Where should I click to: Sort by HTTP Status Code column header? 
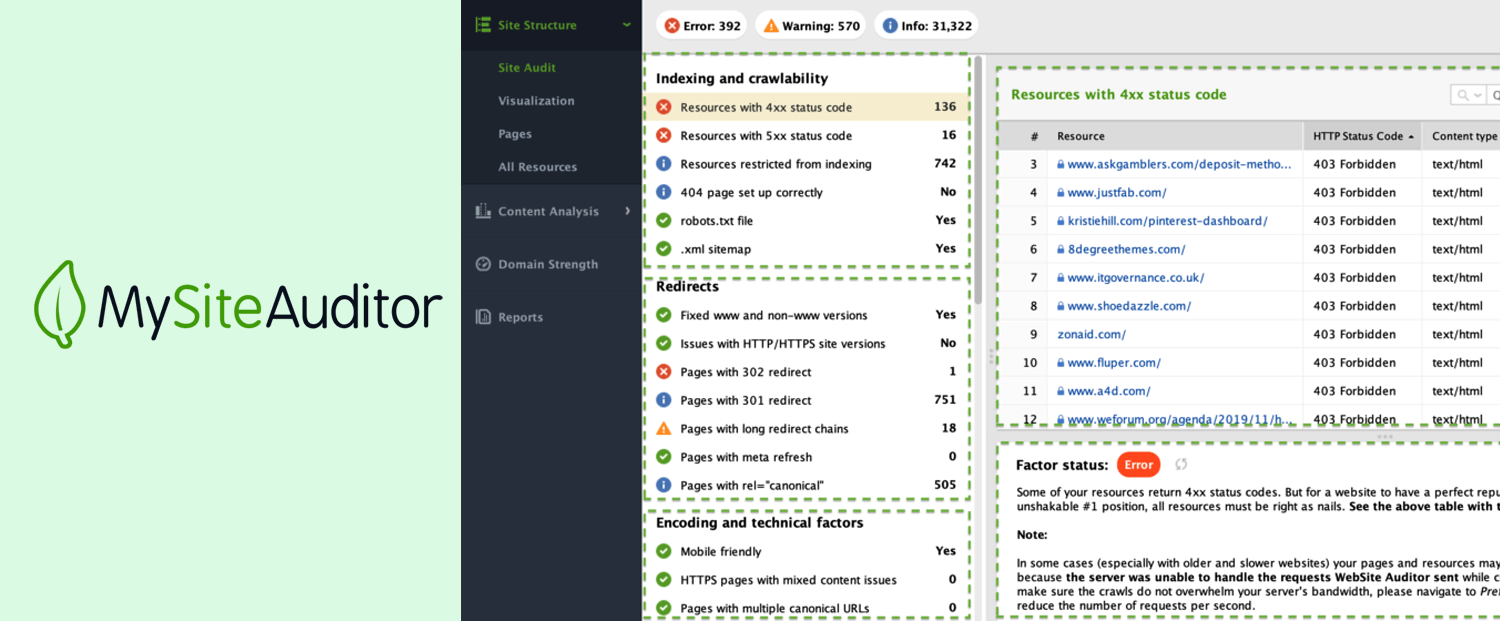(x=1363, y=136)
